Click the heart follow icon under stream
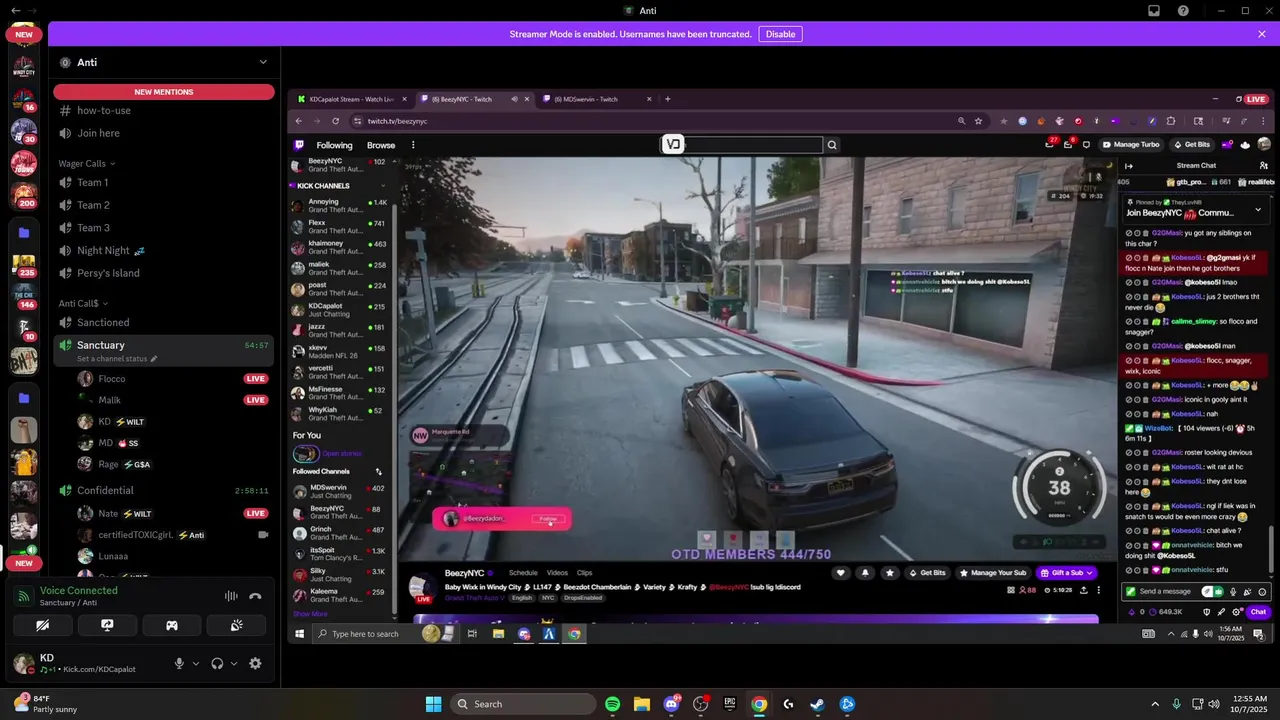The height and width of the screenshot is (720, 1280). (x=841, y=573)
